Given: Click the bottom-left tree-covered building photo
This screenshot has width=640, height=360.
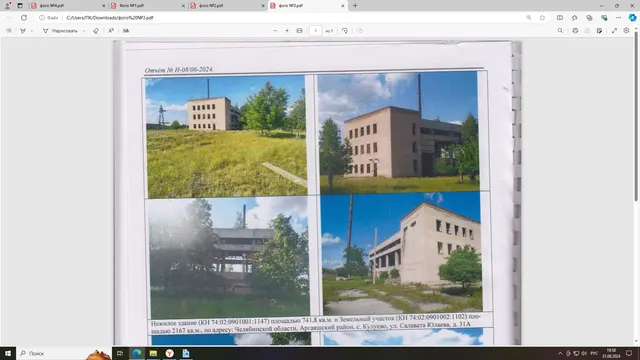Looking at the screenshot, I should coord(229,258).
